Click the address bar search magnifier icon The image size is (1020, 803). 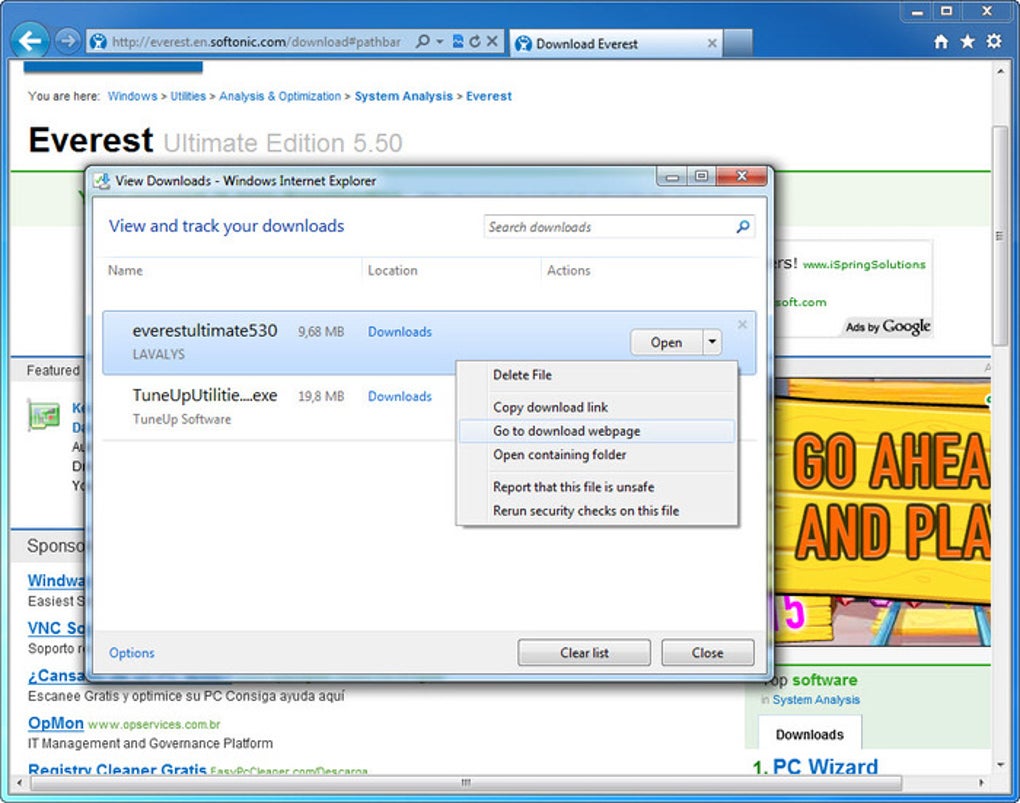(423, 42)
